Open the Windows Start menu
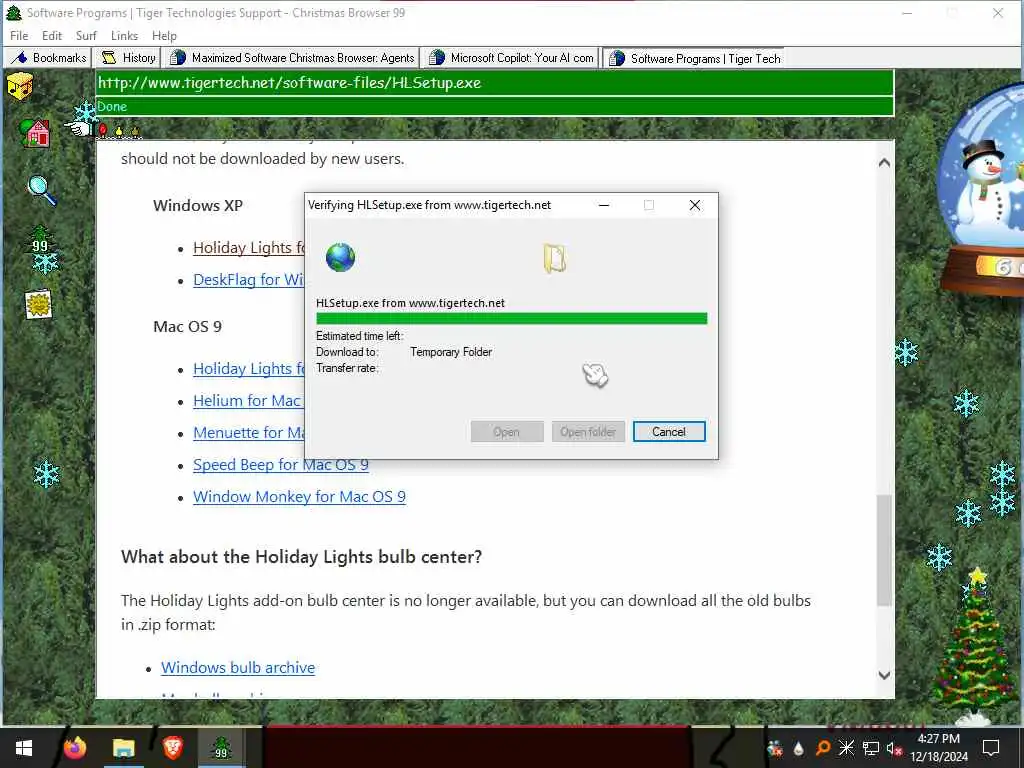The width and height of the screenshot is (1024, 768). [x=24, y=747]
